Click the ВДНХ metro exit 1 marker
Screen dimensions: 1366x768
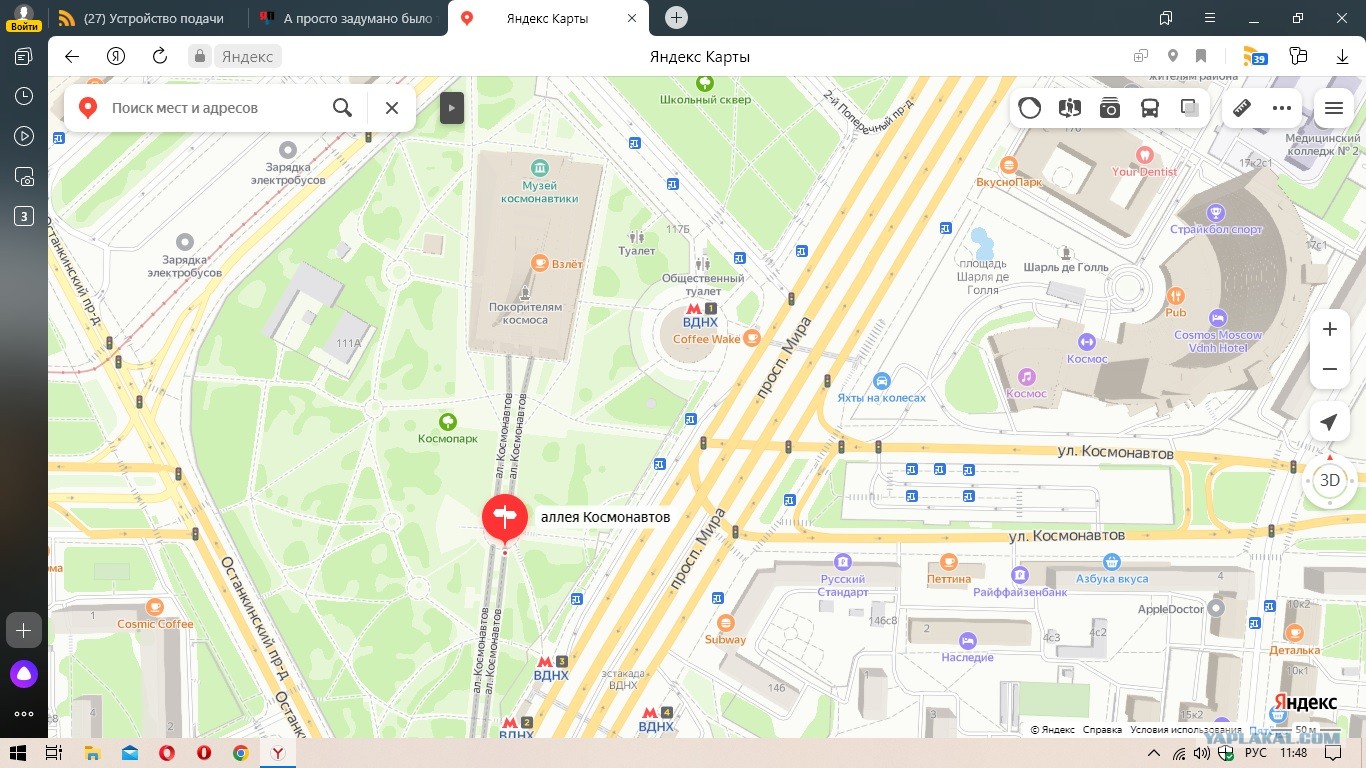700,315
